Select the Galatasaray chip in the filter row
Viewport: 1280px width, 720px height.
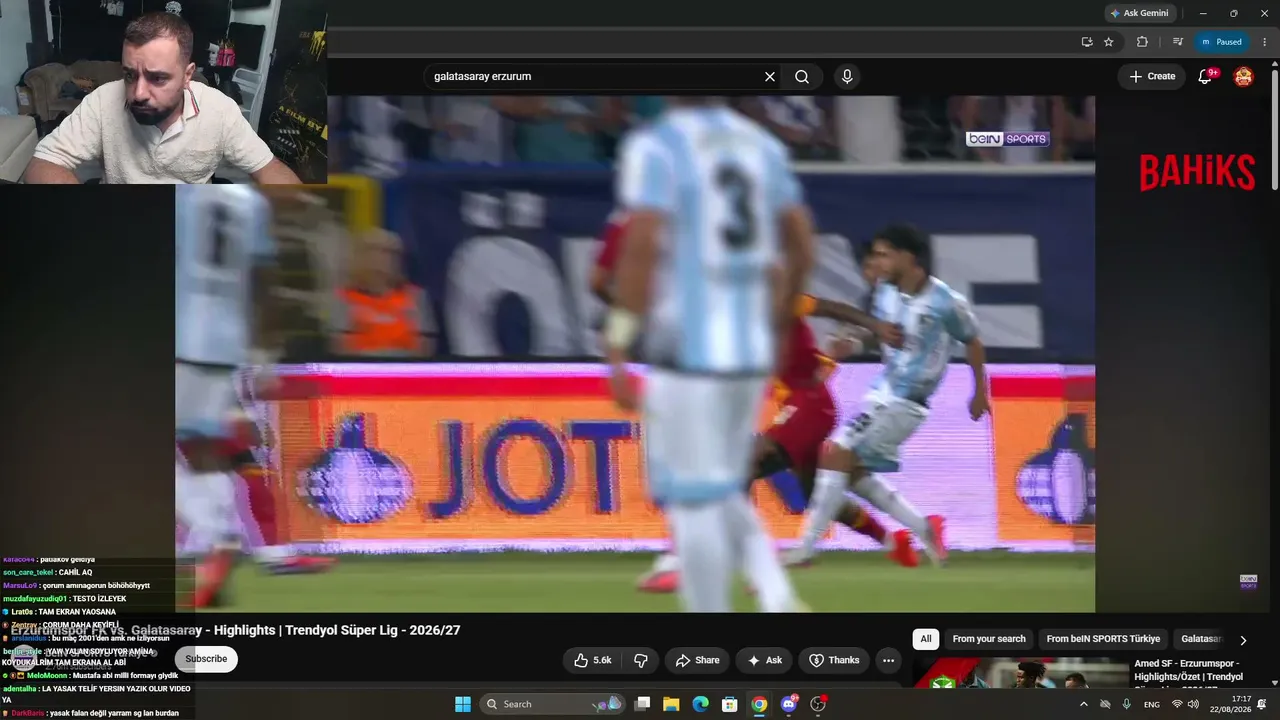1201,639
